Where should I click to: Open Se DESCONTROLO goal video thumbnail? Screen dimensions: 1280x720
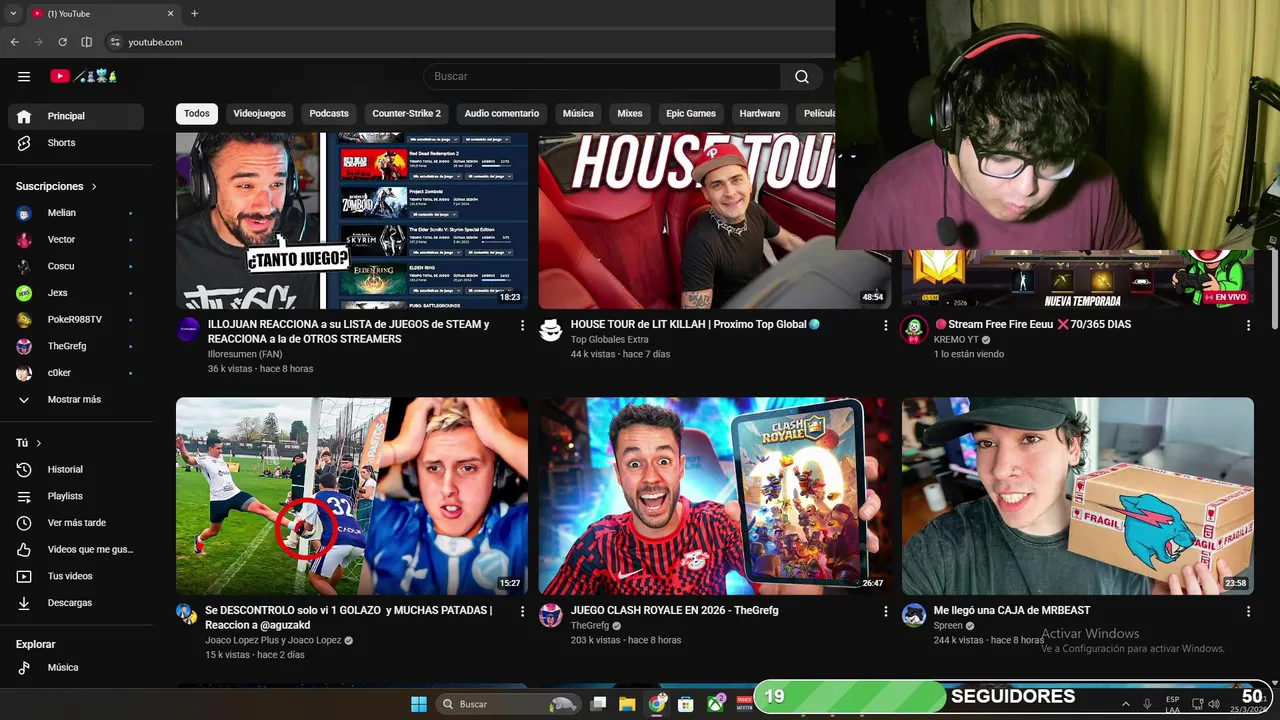tap(352, 496)
